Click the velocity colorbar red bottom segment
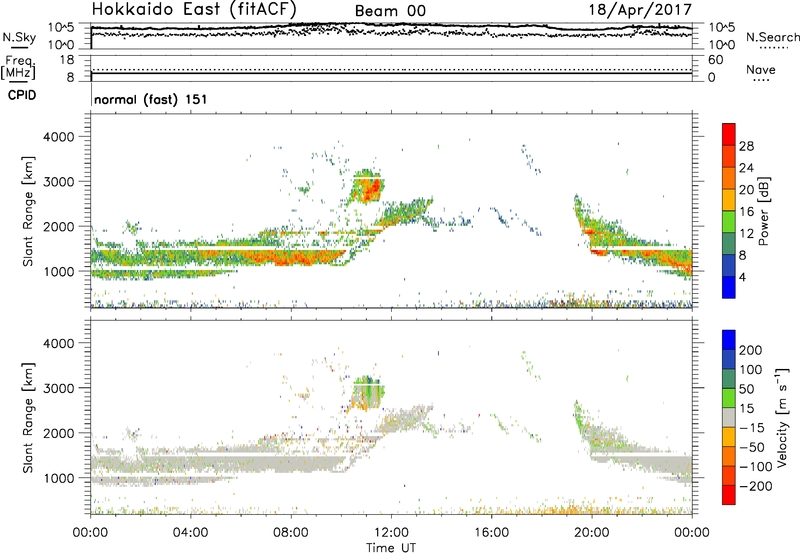800x554 pixels. [x=729, y=495]
